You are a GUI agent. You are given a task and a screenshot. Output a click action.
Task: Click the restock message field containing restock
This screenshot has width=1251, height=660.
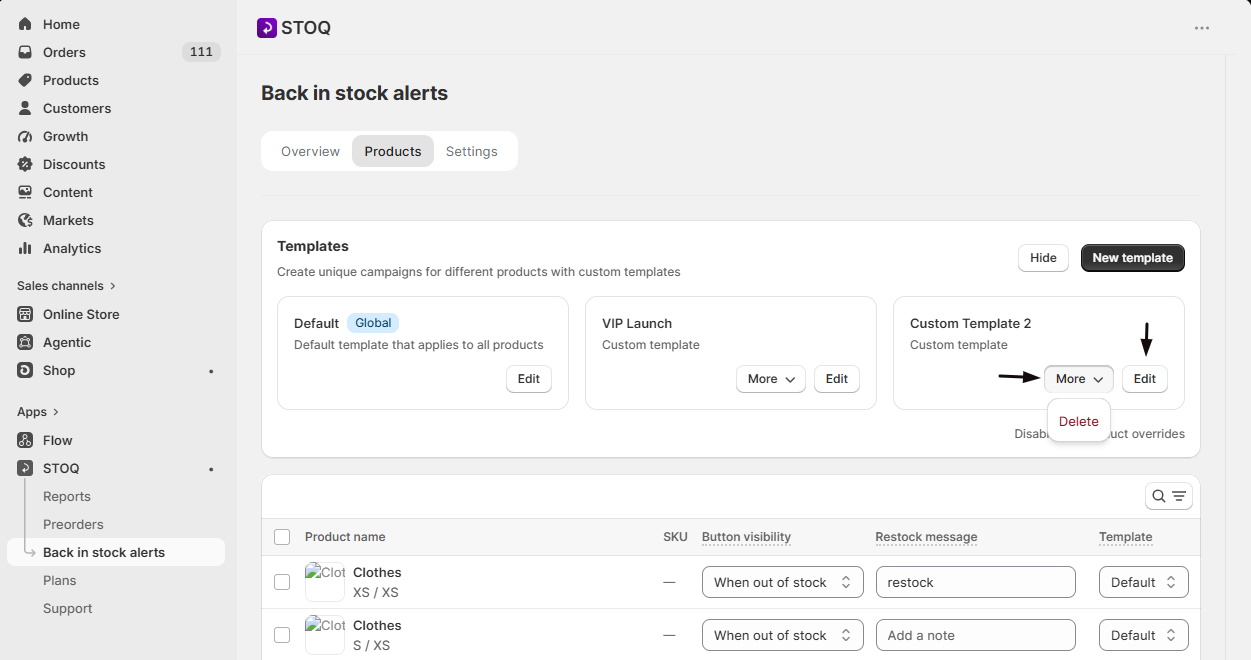(x=976, y=582)
